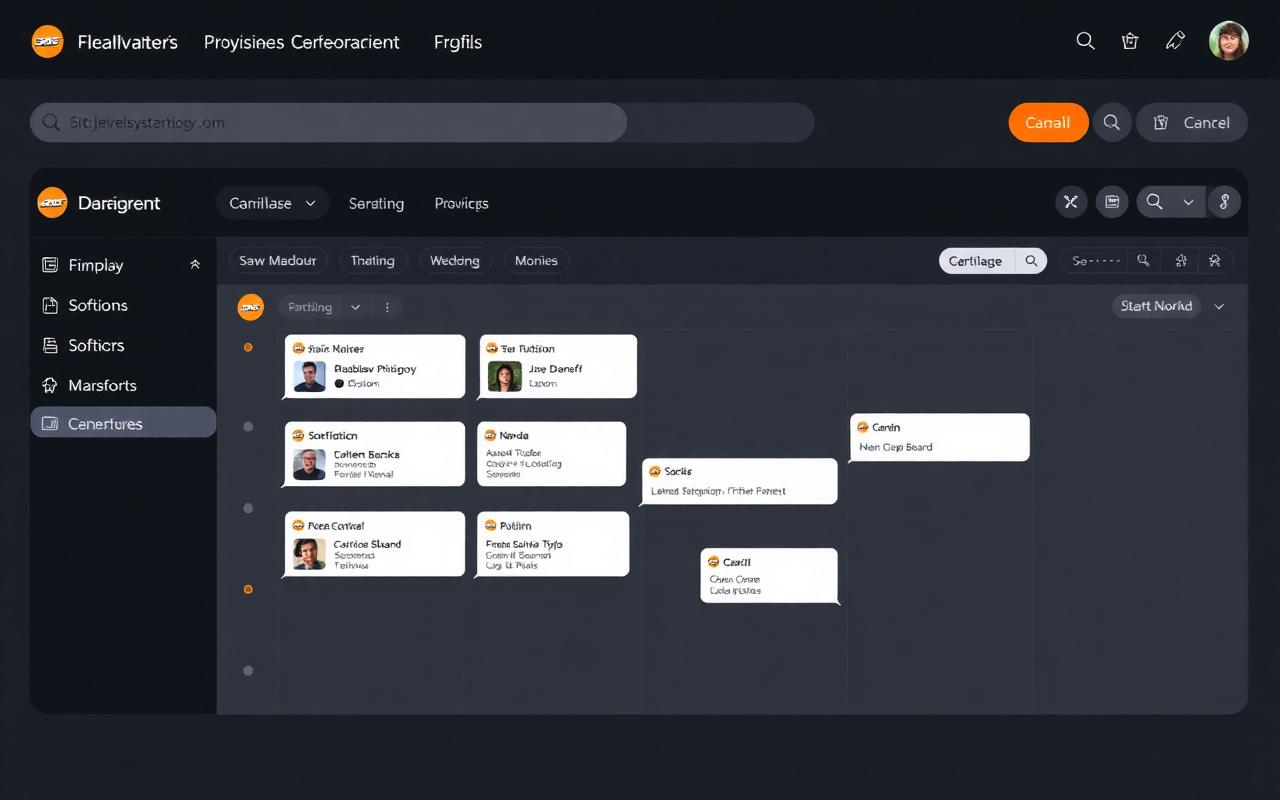Viewport: 1280px width, 800px height.
Task: Select the Thating filter chip
Action: [x=373, y=260]
